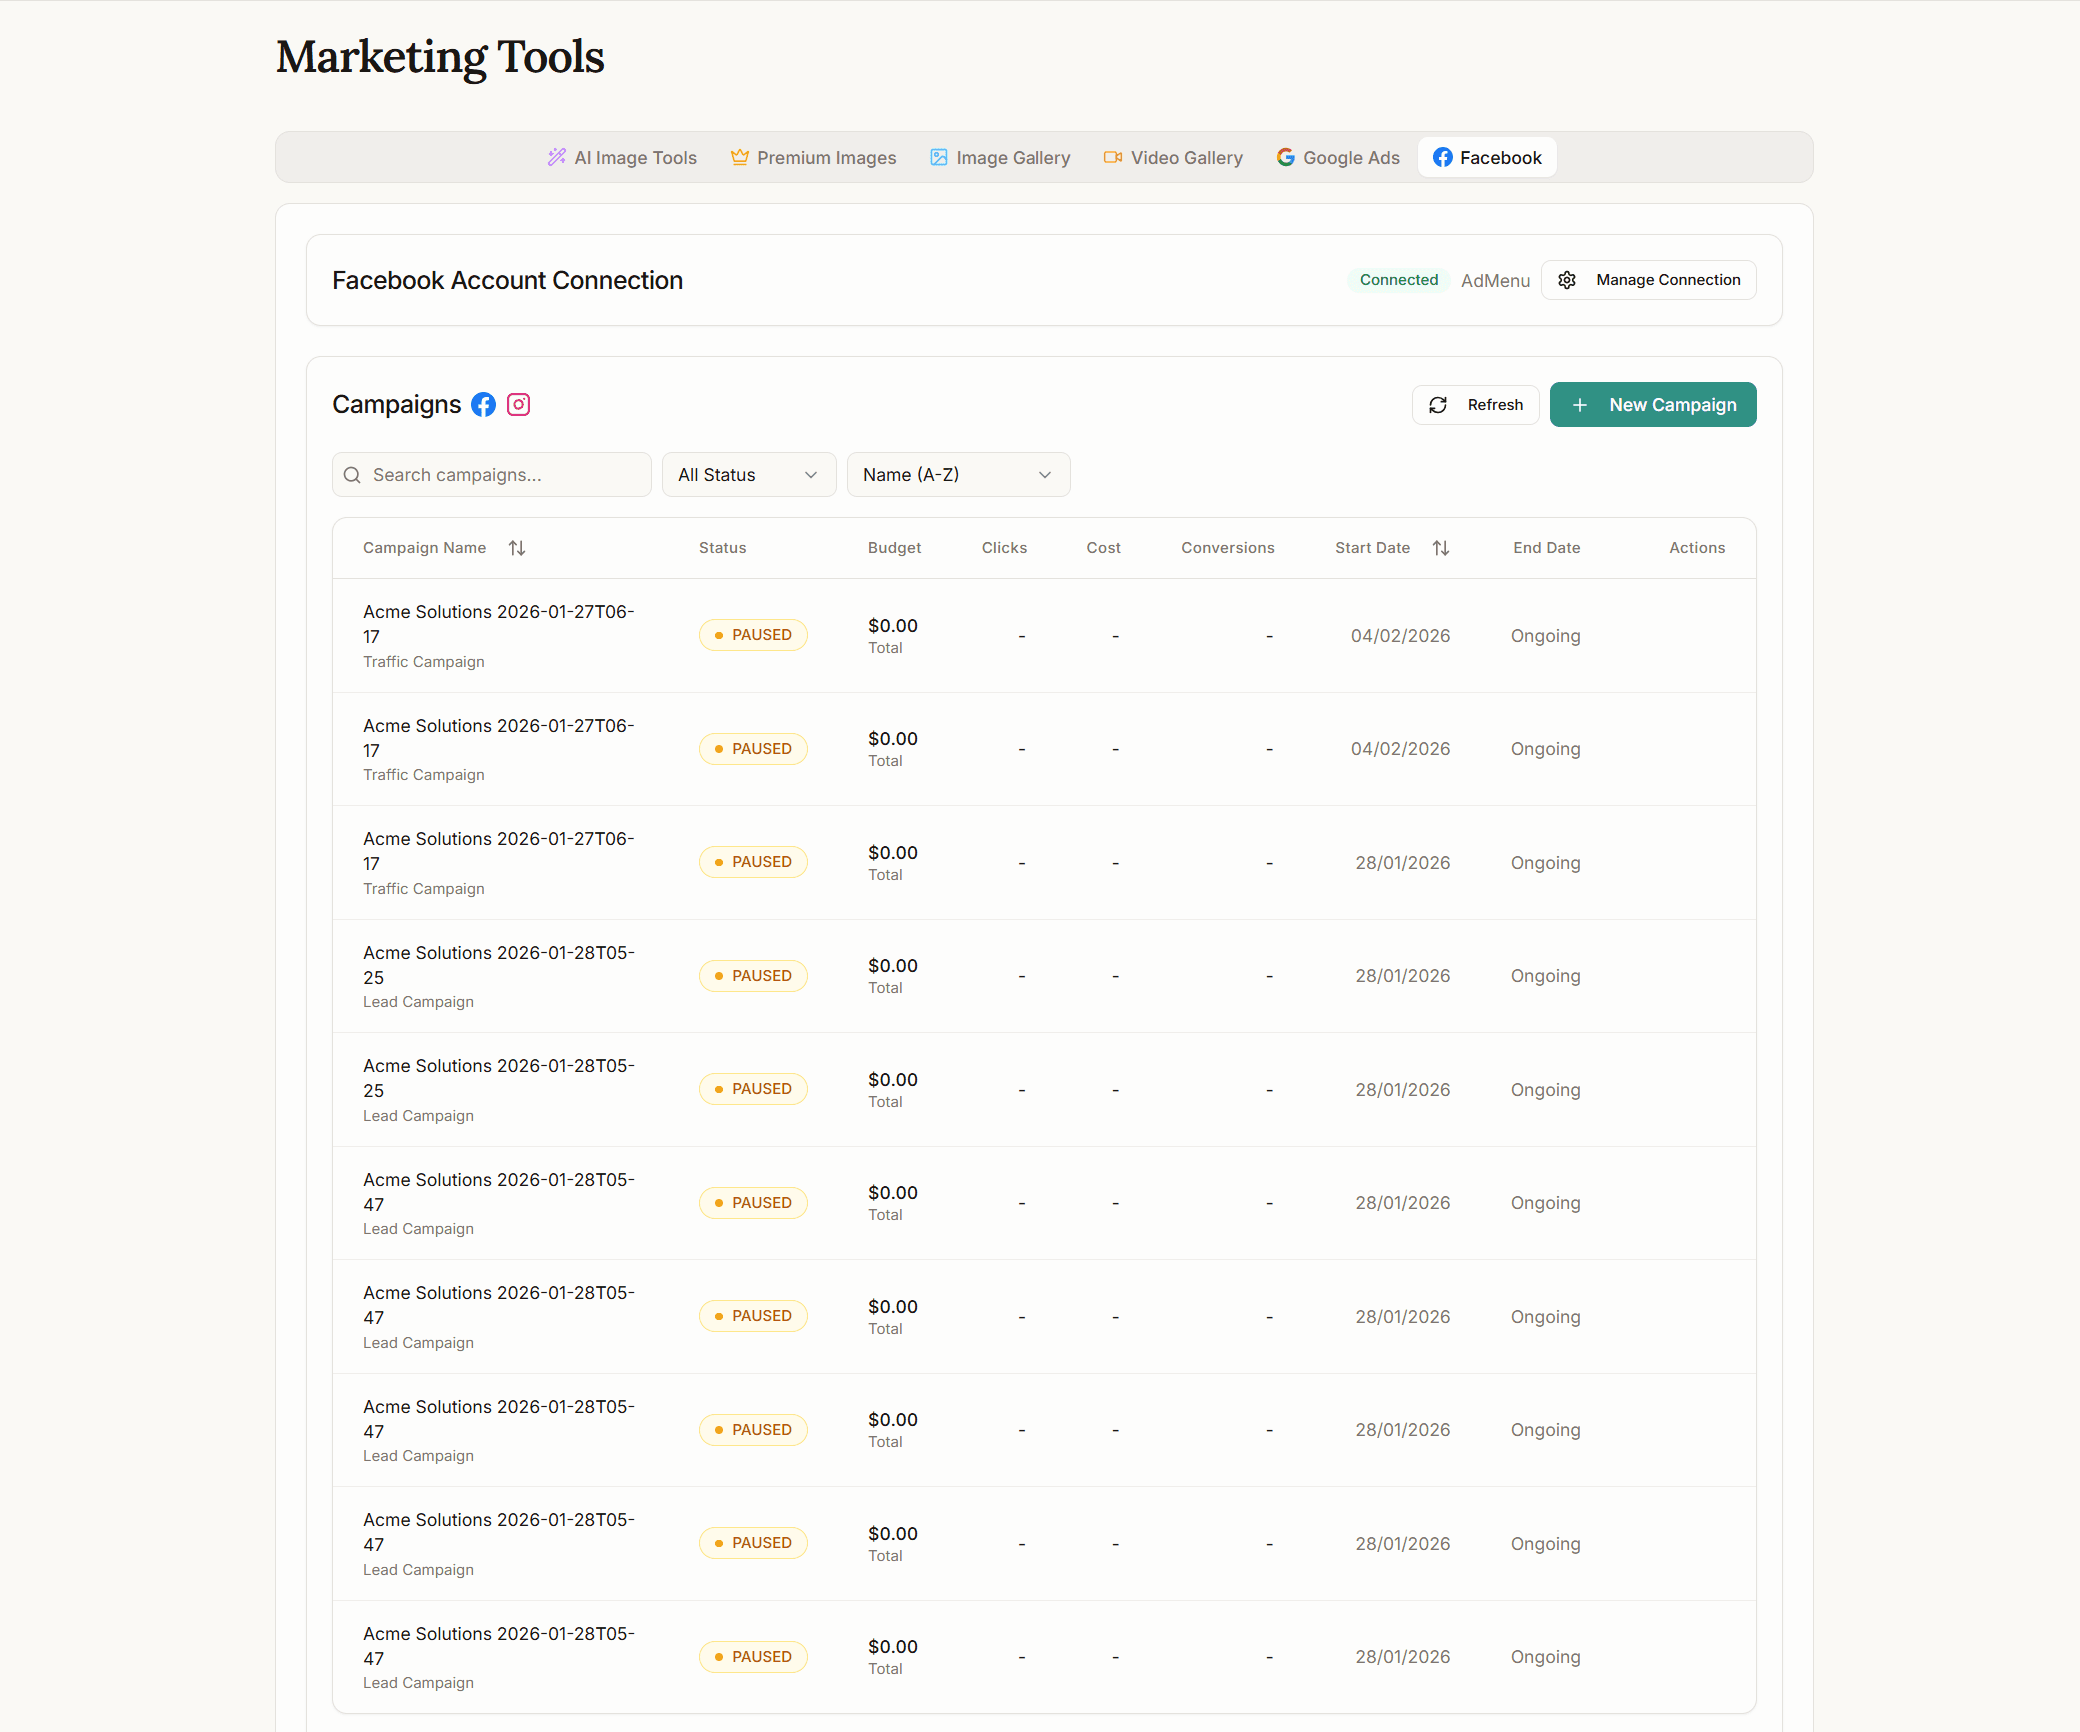This screenshot has width=2080, height=1732.
Task: Open the Video Gallery tab
Action: pyautogui.click(x=1173, y=157)
